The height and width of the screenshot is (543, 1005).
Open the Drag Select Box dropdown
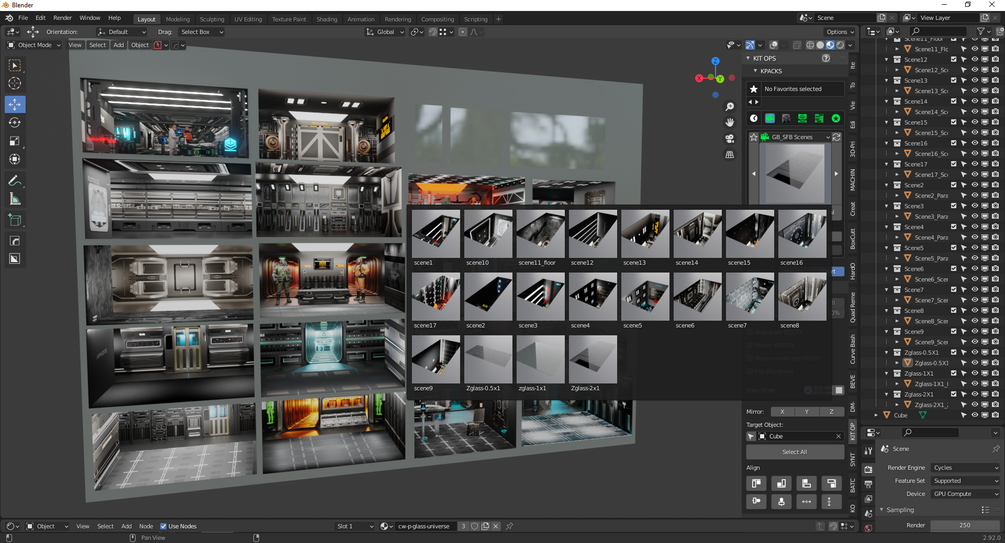pos(202,32)
